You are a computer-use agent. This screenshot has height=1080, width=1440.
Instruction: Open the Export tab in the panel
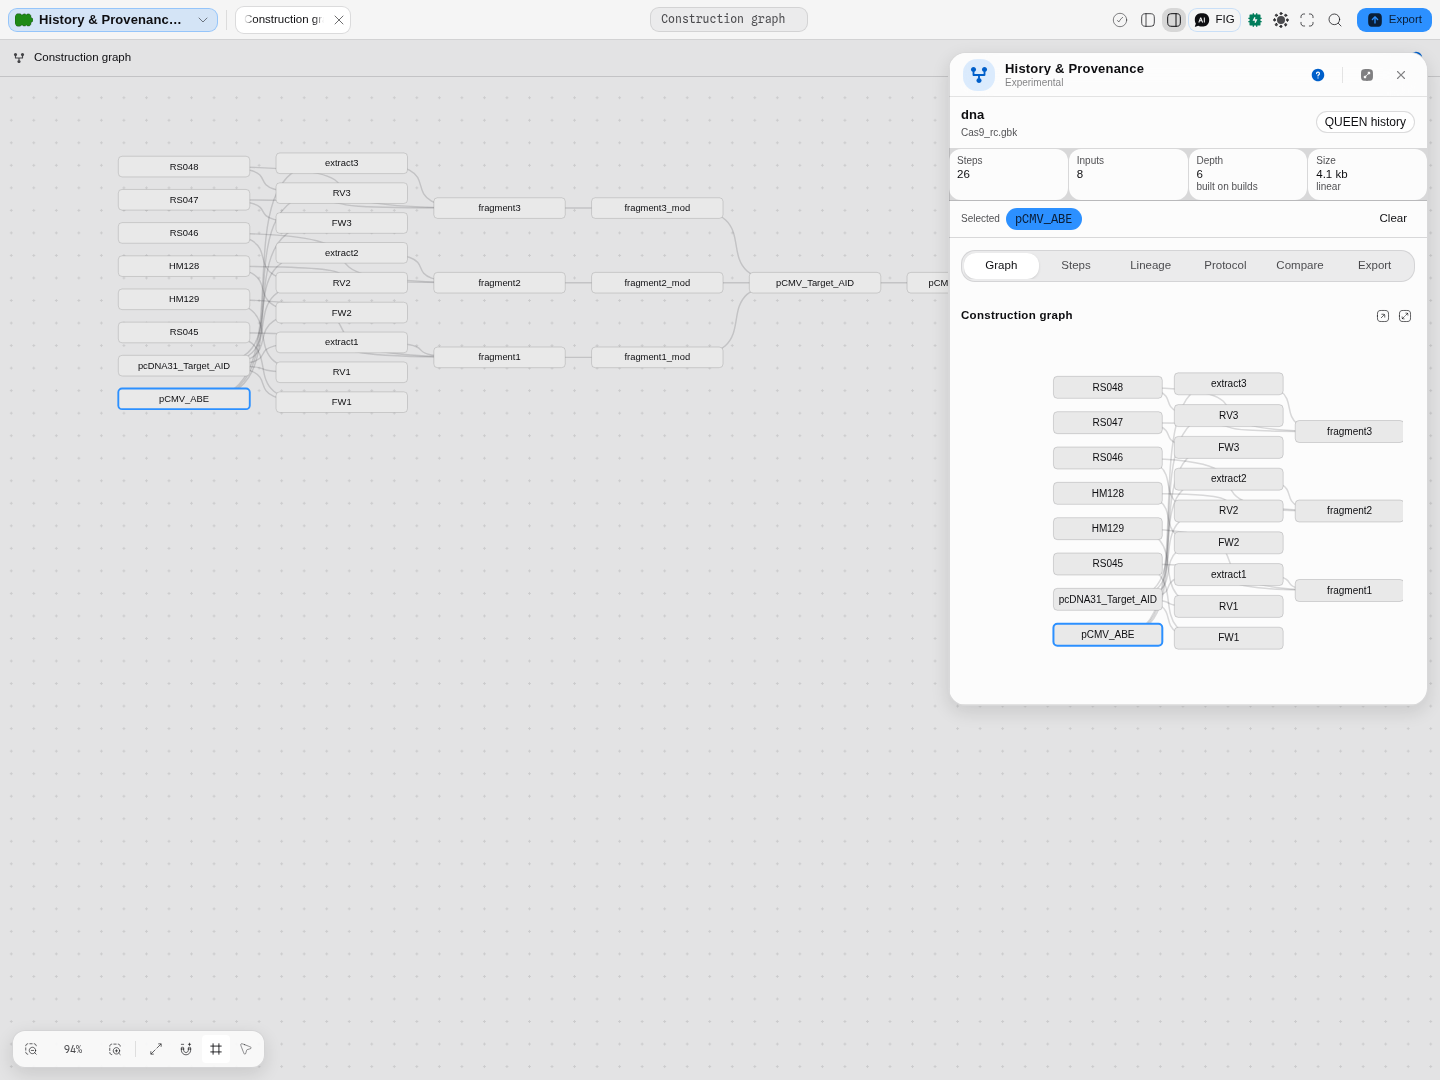pyautogui.click(x=1374, y=265)
